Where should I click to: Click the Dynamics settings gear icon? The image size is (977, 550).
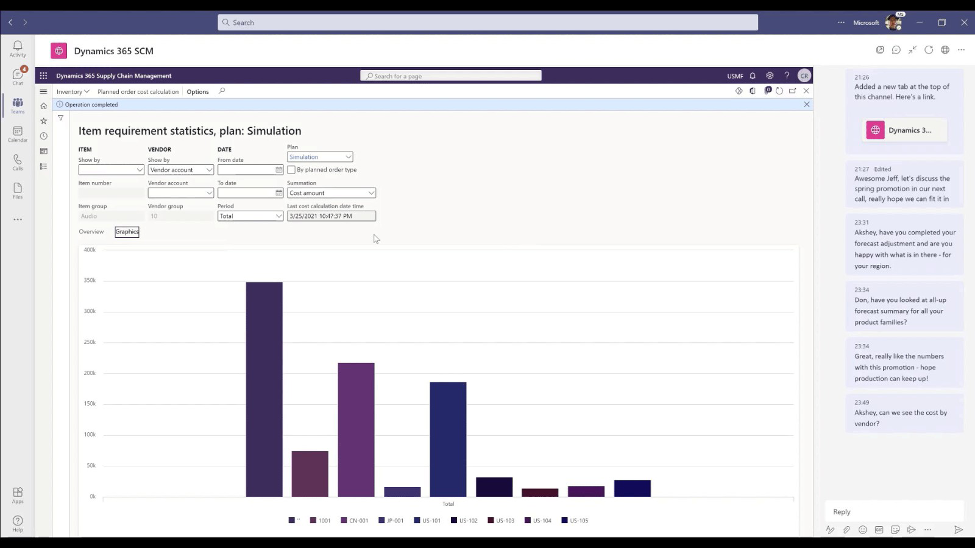pos(770,76)
